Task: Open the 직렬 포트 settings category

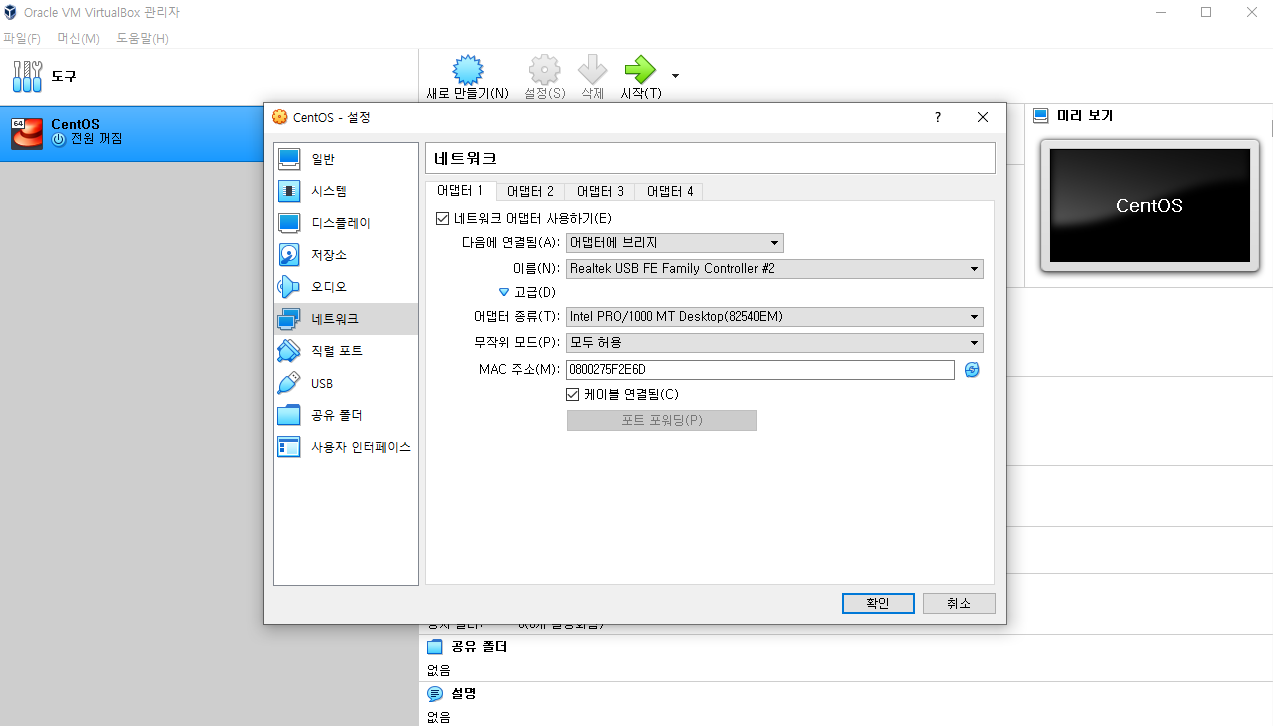Action: click(x=346, y=351)
